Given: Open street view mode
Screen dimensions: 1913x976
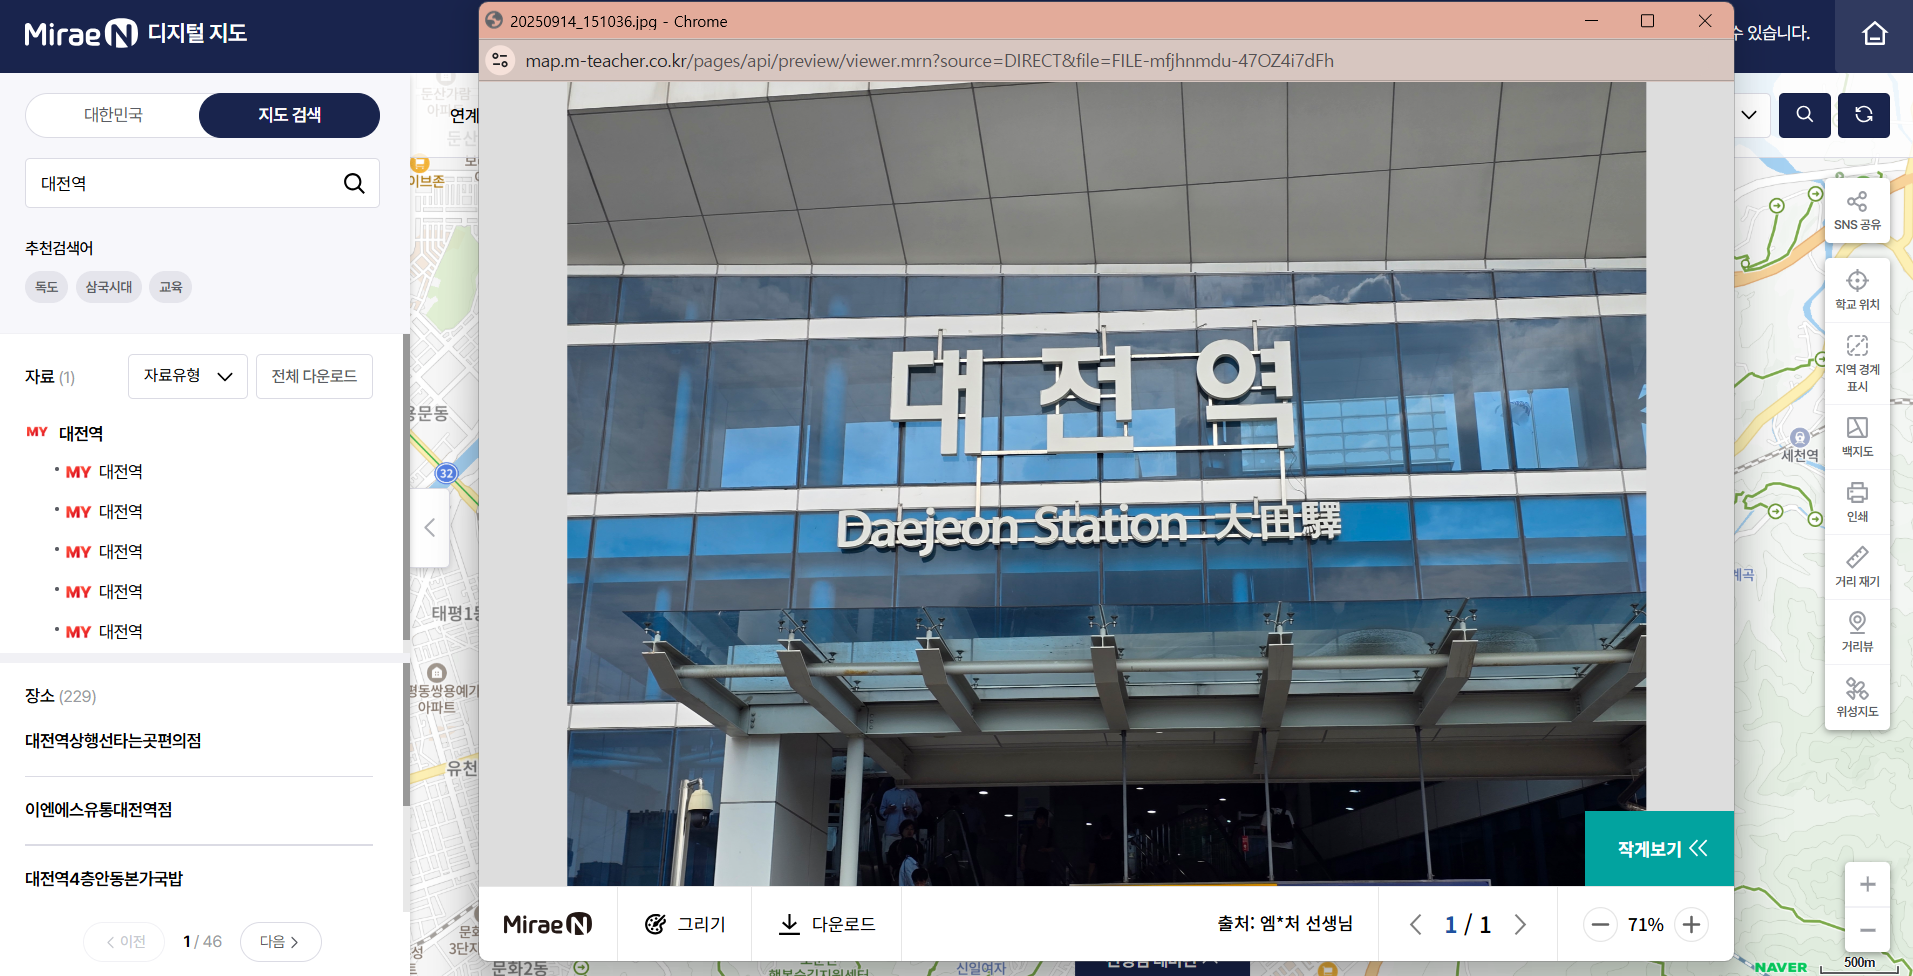Looking at the screenshot, I should 1857,632.
